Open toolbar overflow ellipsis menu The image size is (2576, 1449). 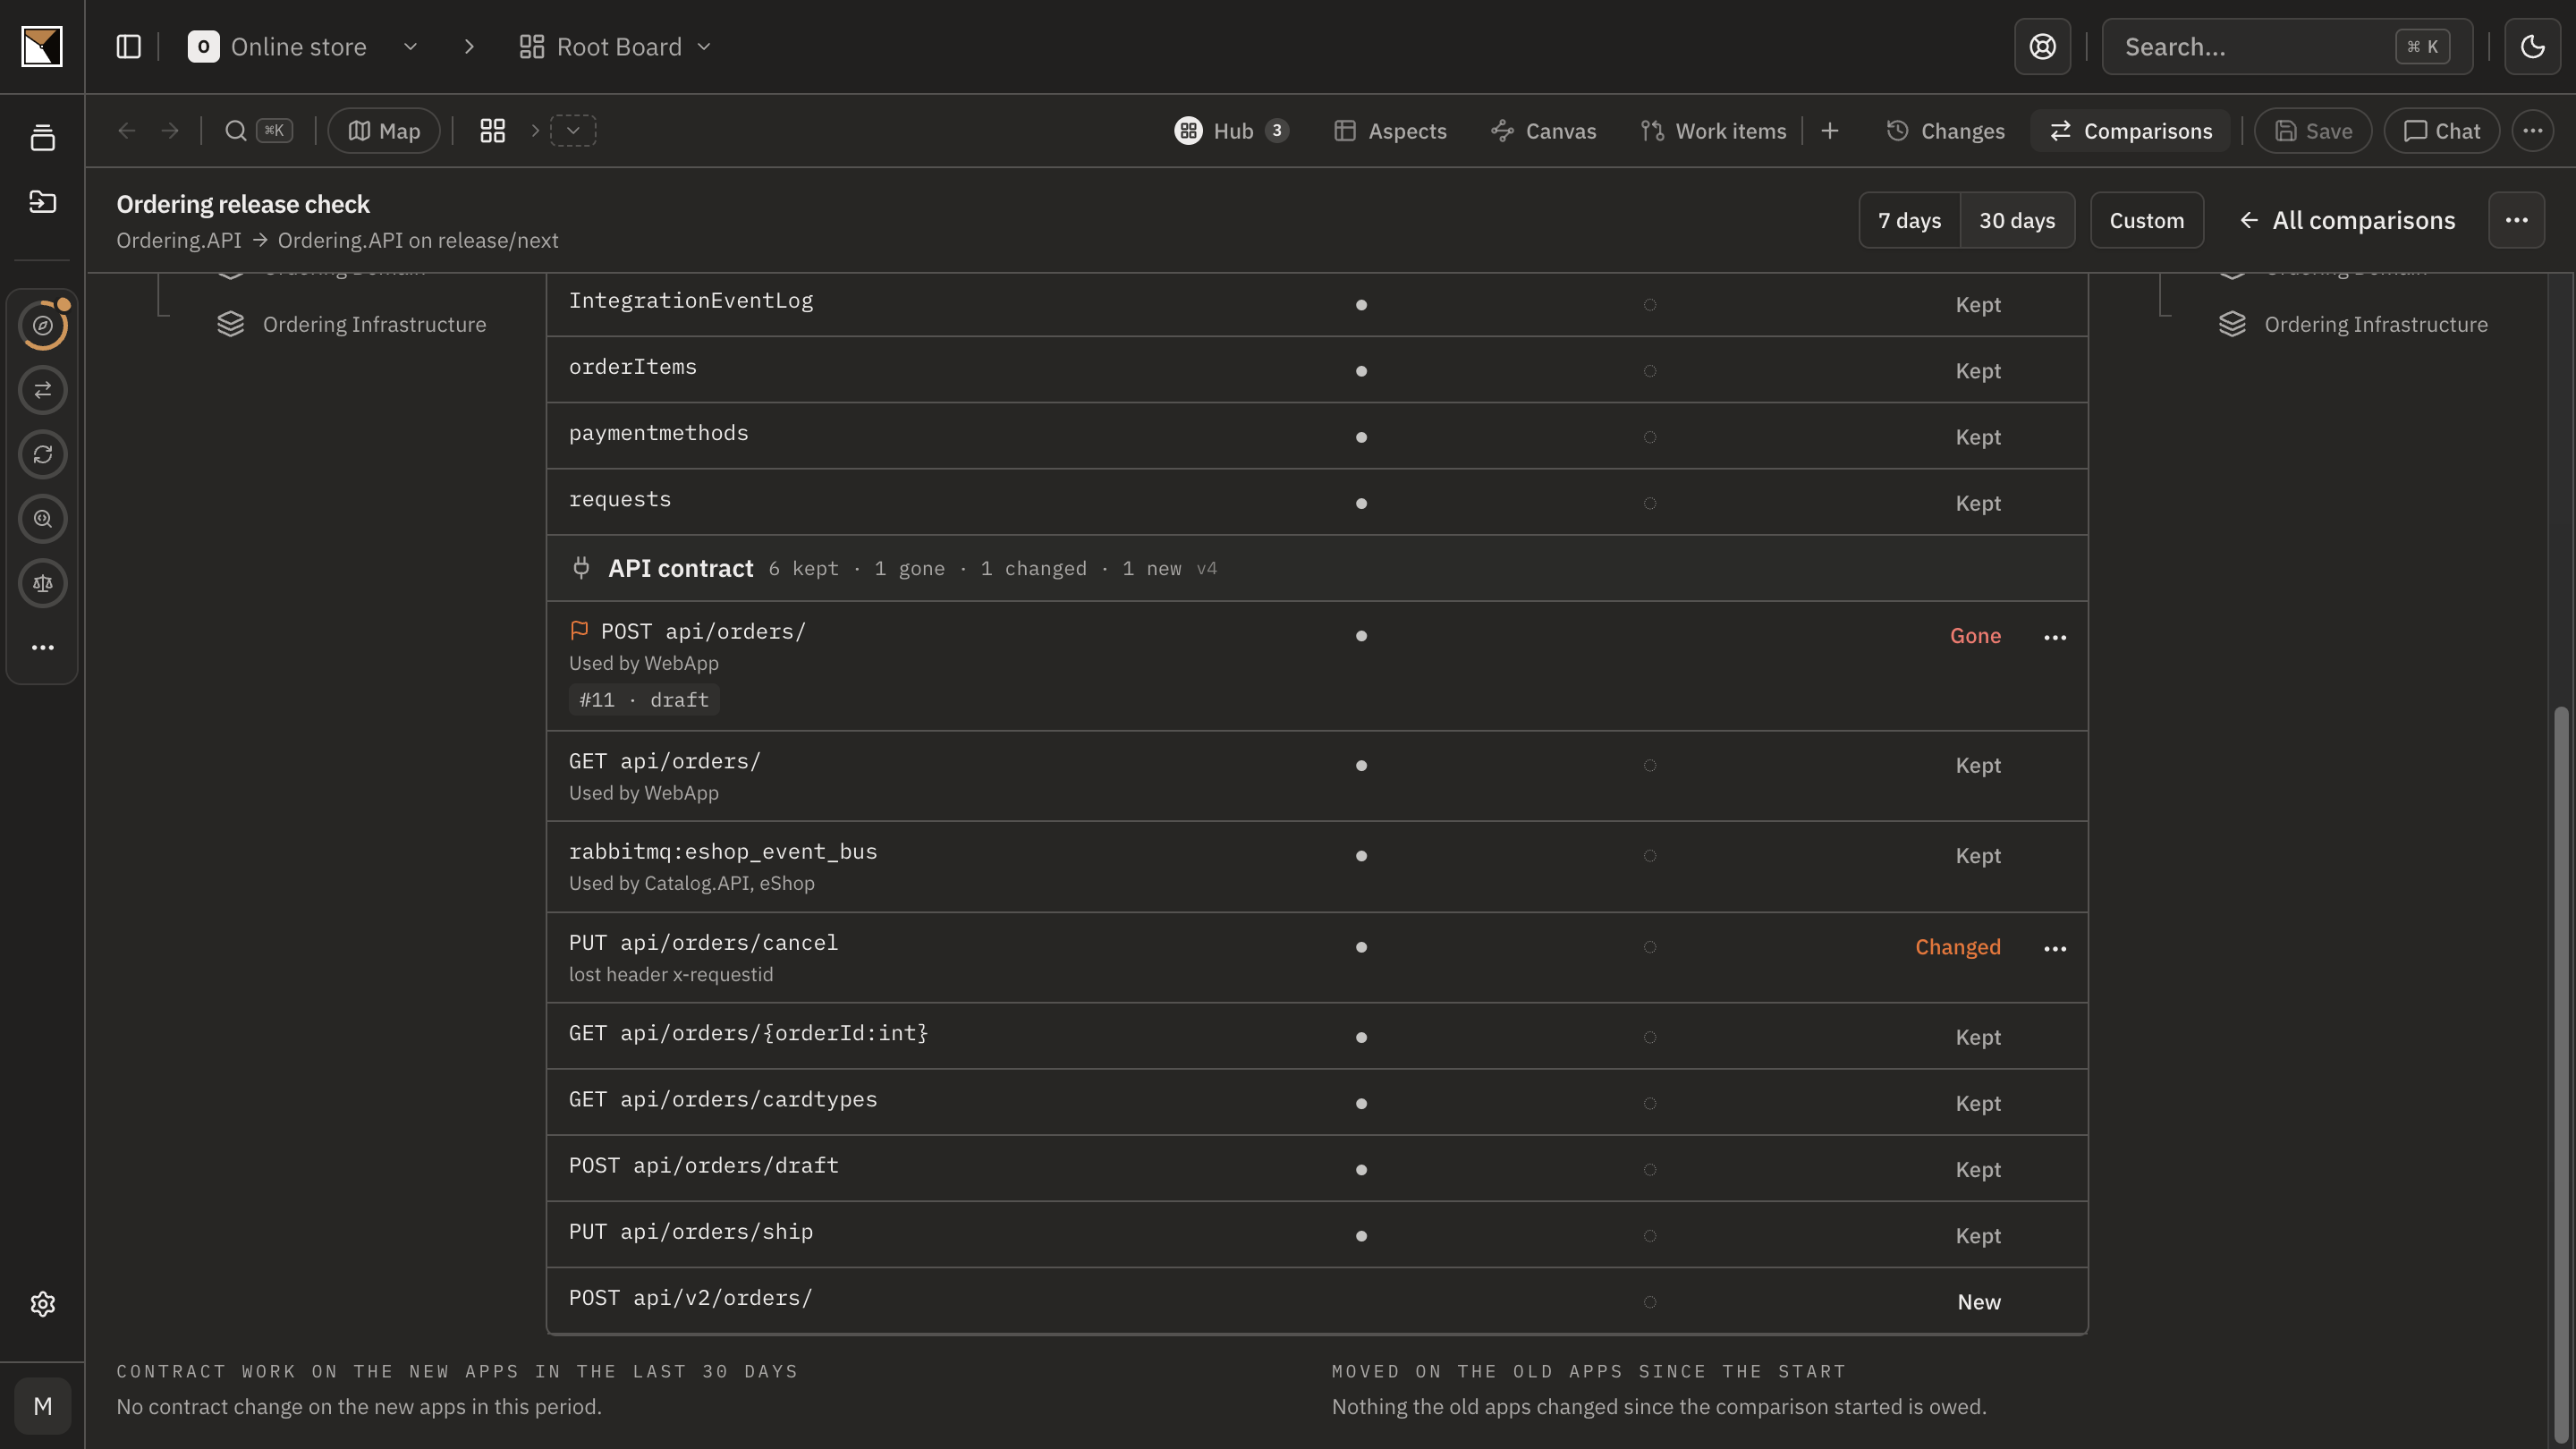click(2532, 131)
